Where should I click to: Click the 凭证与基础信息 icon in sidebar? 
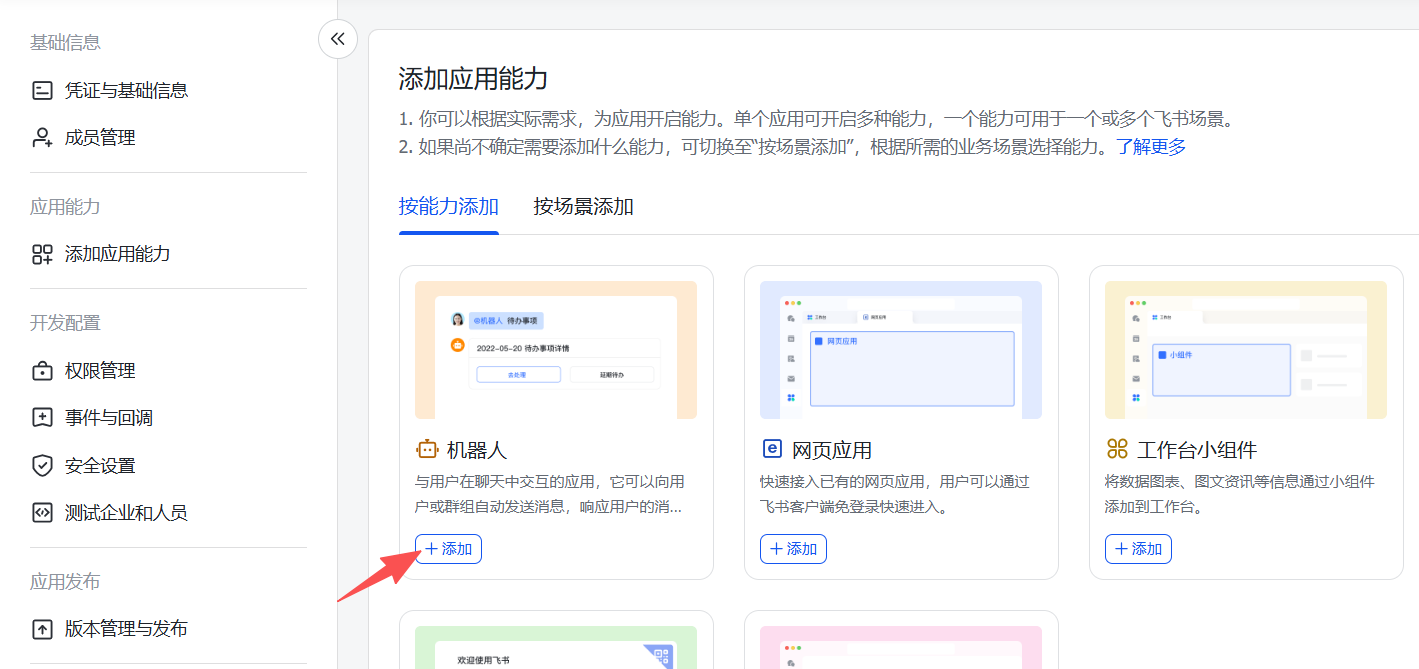pyautogui.click(x=42, y=90)
